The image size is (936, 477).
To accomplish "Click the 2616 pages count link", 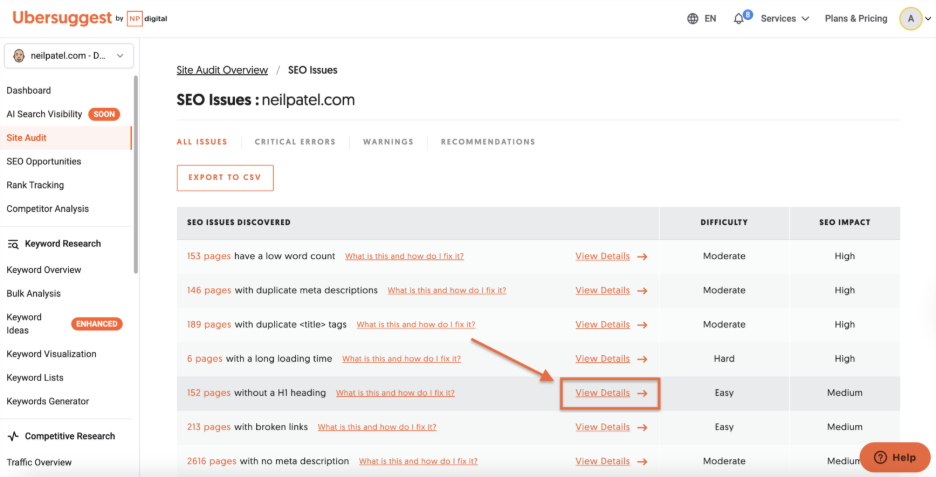I will pyautogui.click(x=211, y=461).
